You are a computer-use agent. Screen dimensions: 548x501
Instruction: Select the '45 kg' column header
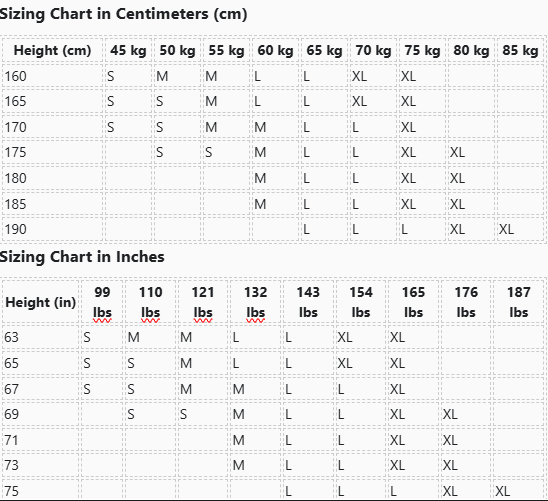point(128,50)
